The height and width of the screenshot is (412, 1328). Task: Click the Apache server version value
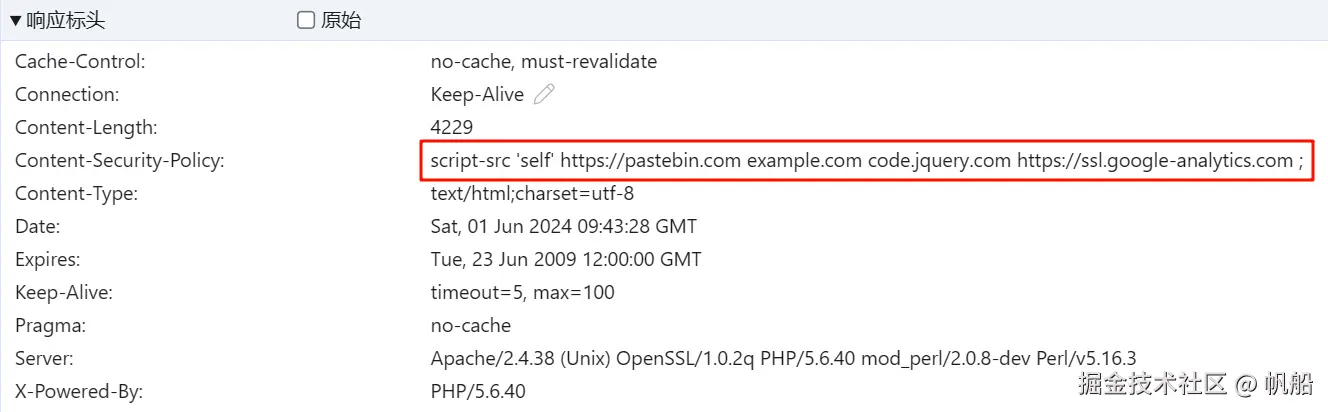tap(783, 358)
